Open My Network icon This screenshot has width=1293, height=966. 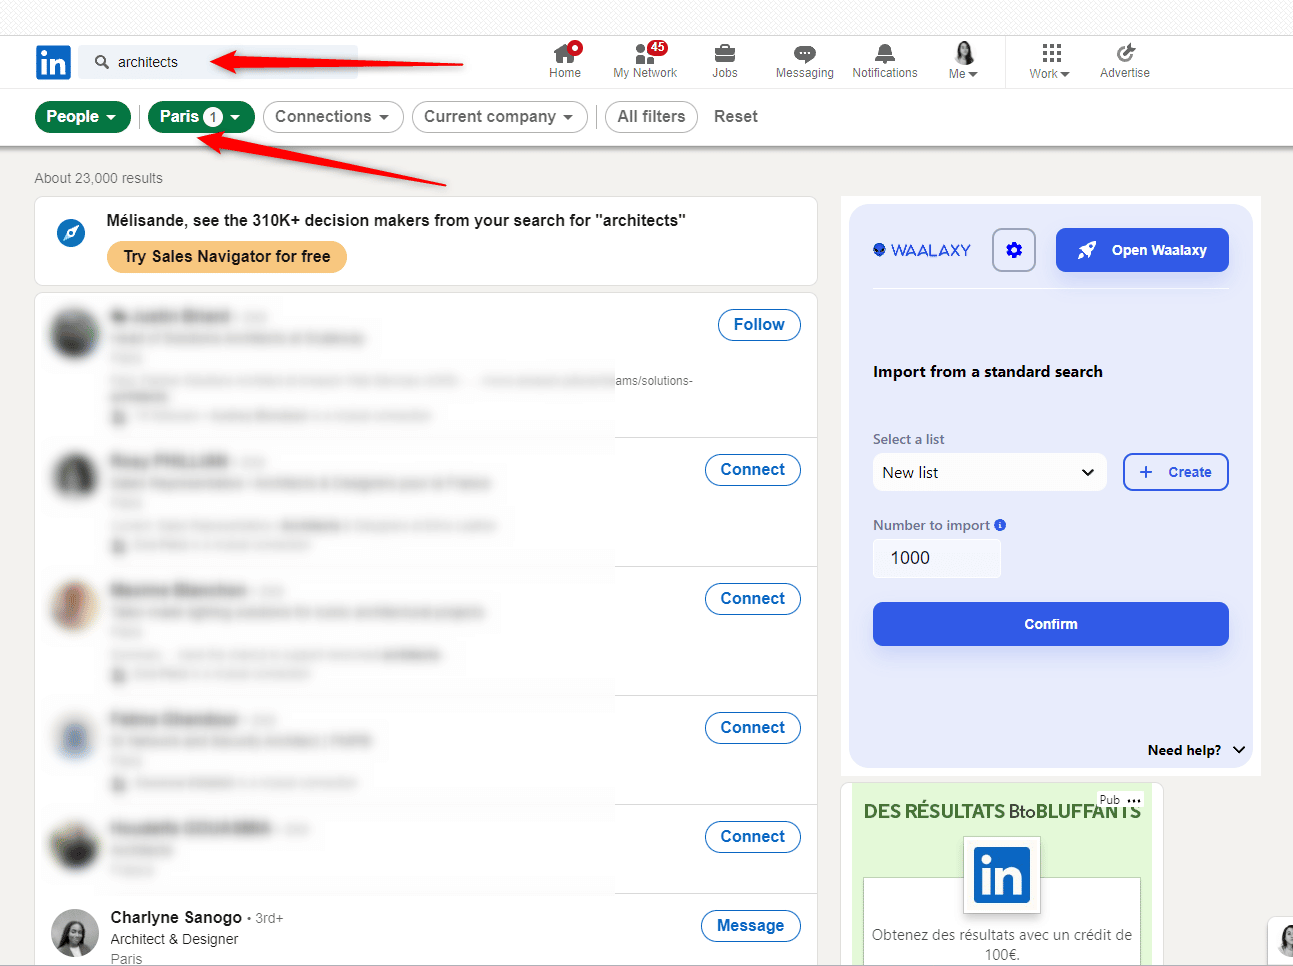click(x=645, y=53)
